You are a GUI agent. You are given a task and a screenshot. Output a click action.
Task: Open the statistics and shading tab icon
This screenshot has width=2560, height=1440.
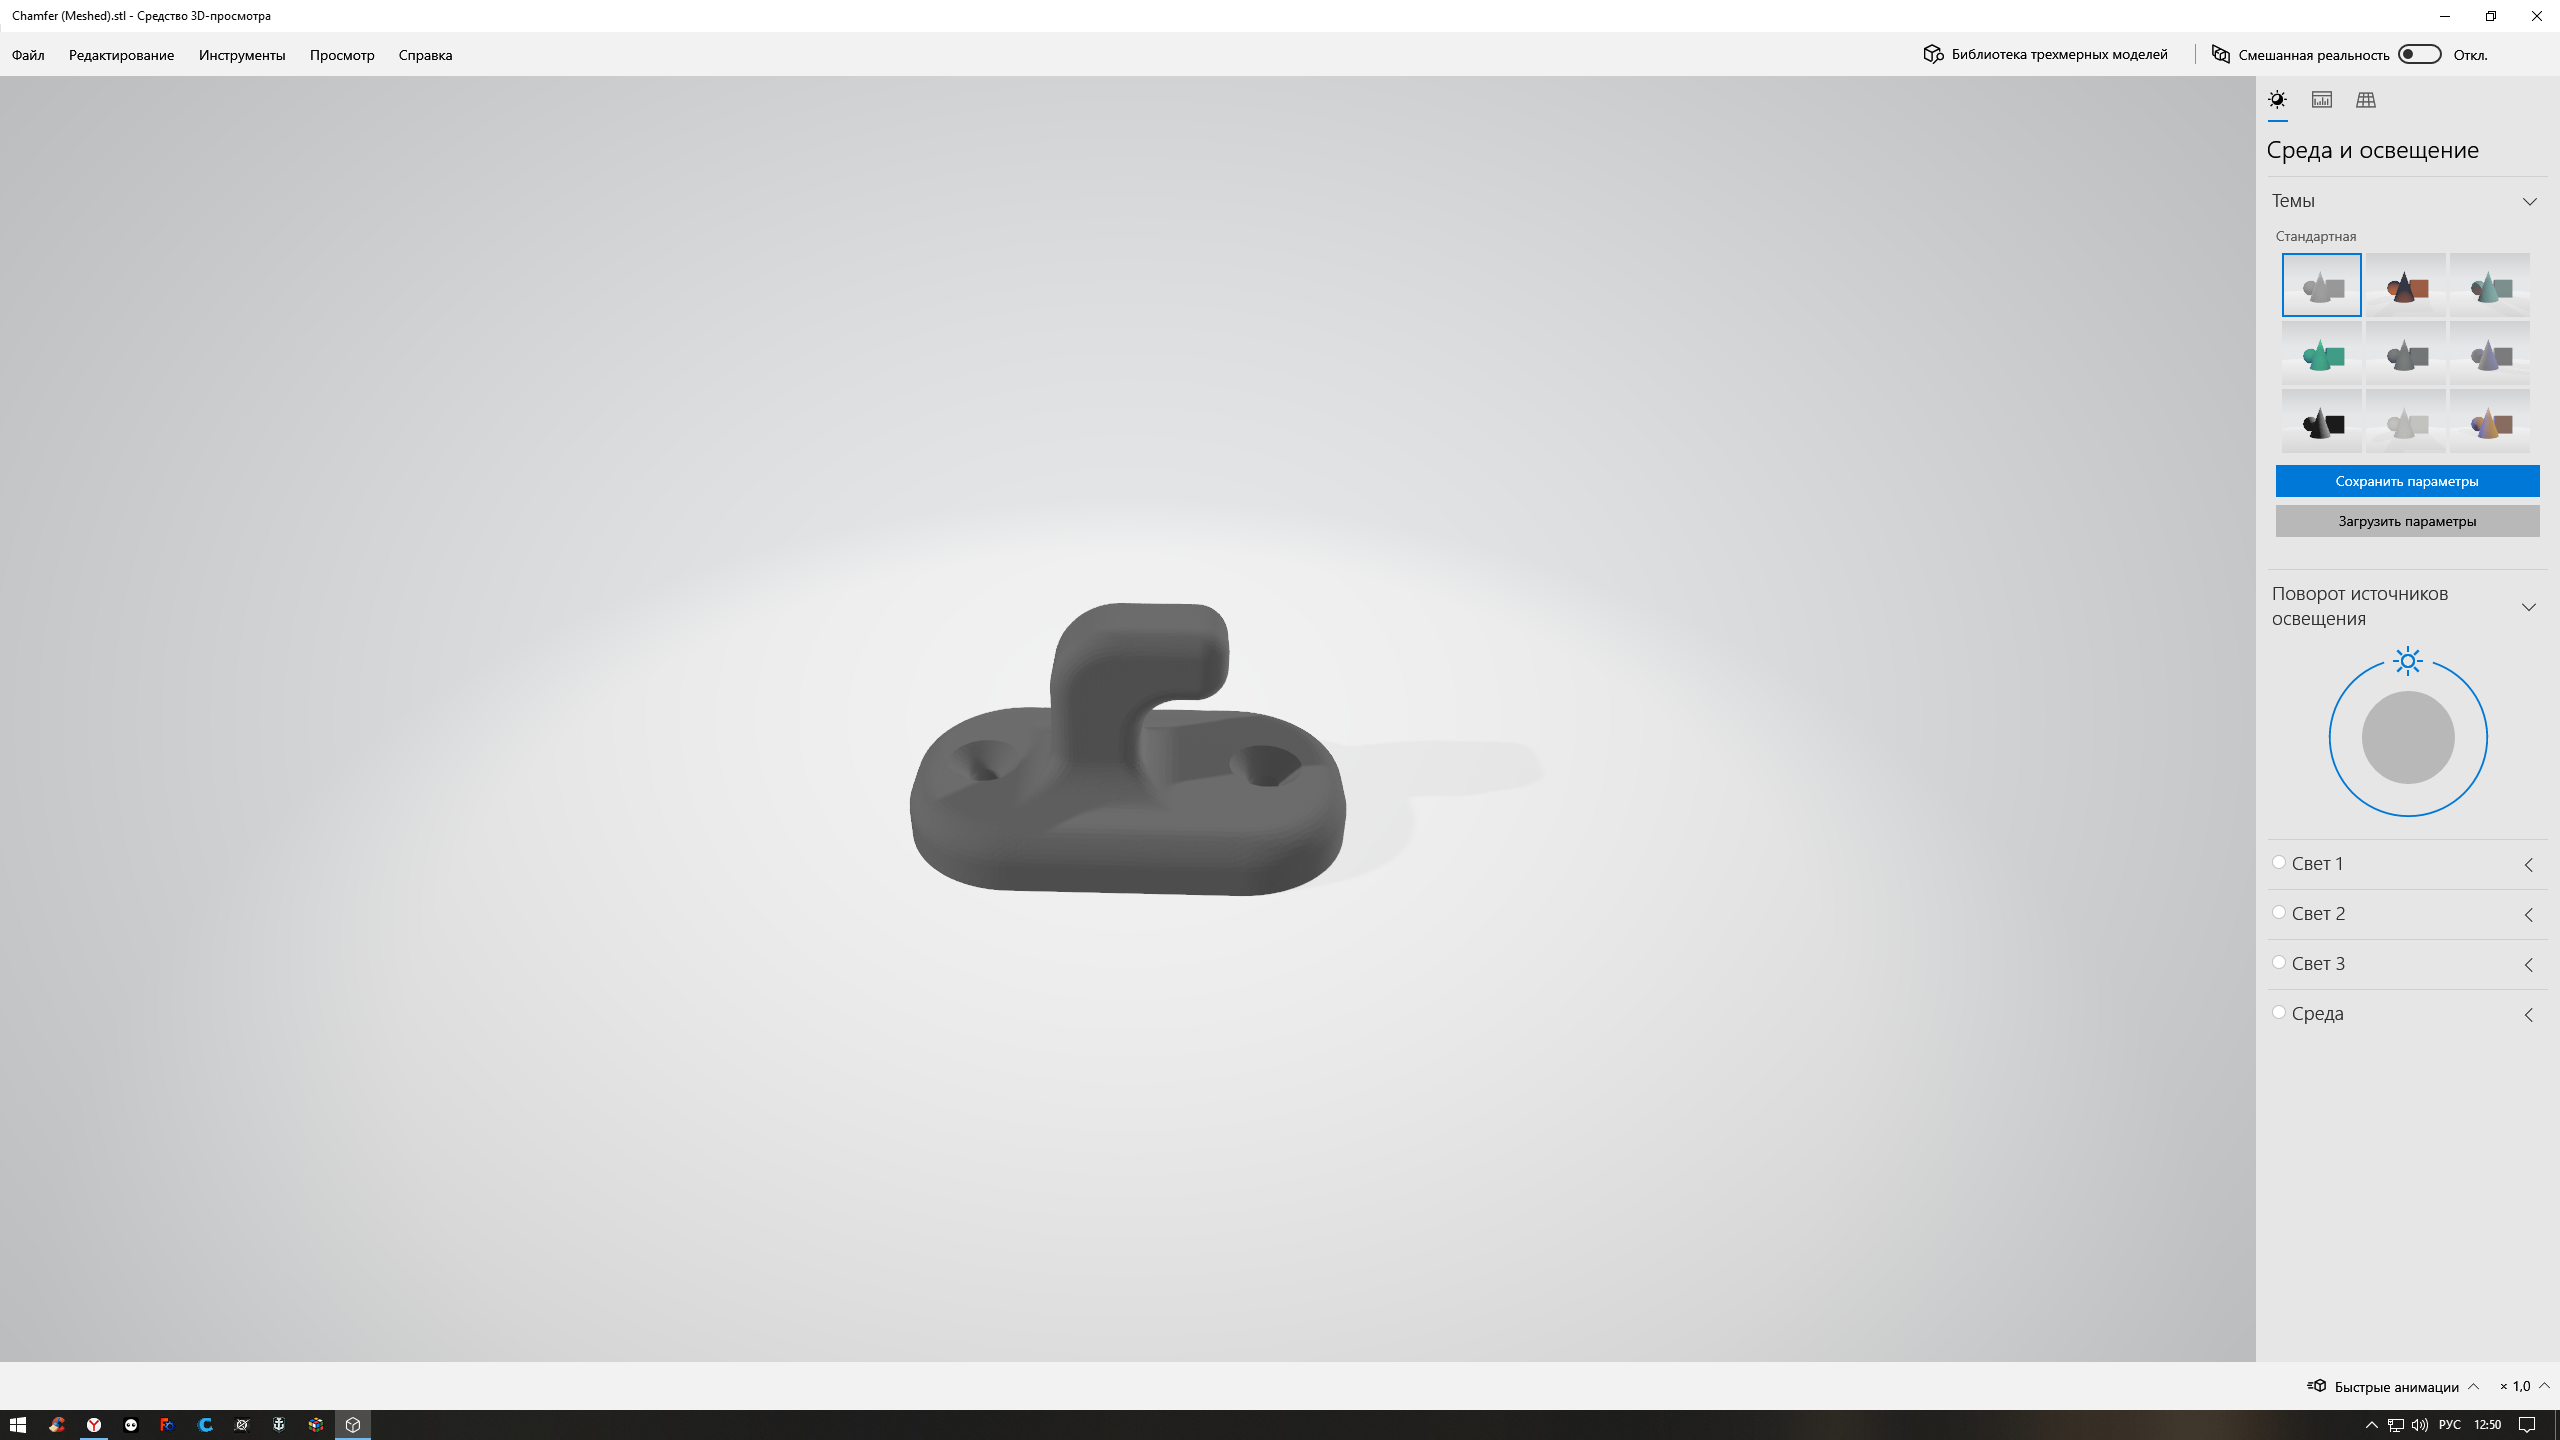pyautogui.click(x=2321, y=100)
